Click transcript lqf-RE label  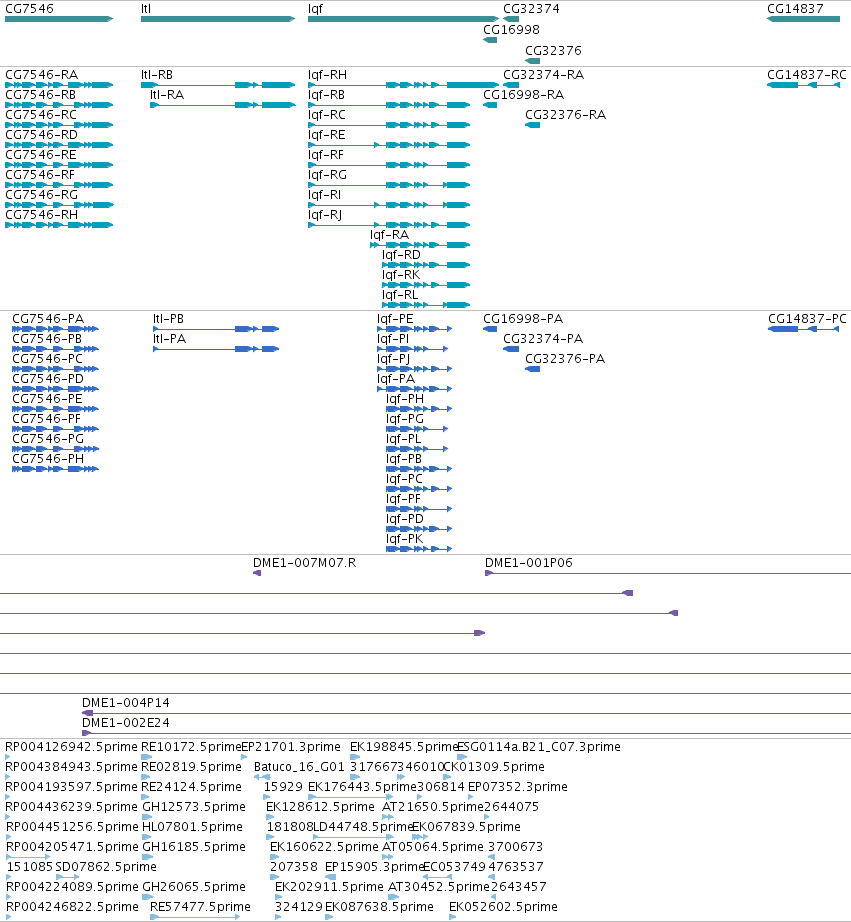click(326, 135)
